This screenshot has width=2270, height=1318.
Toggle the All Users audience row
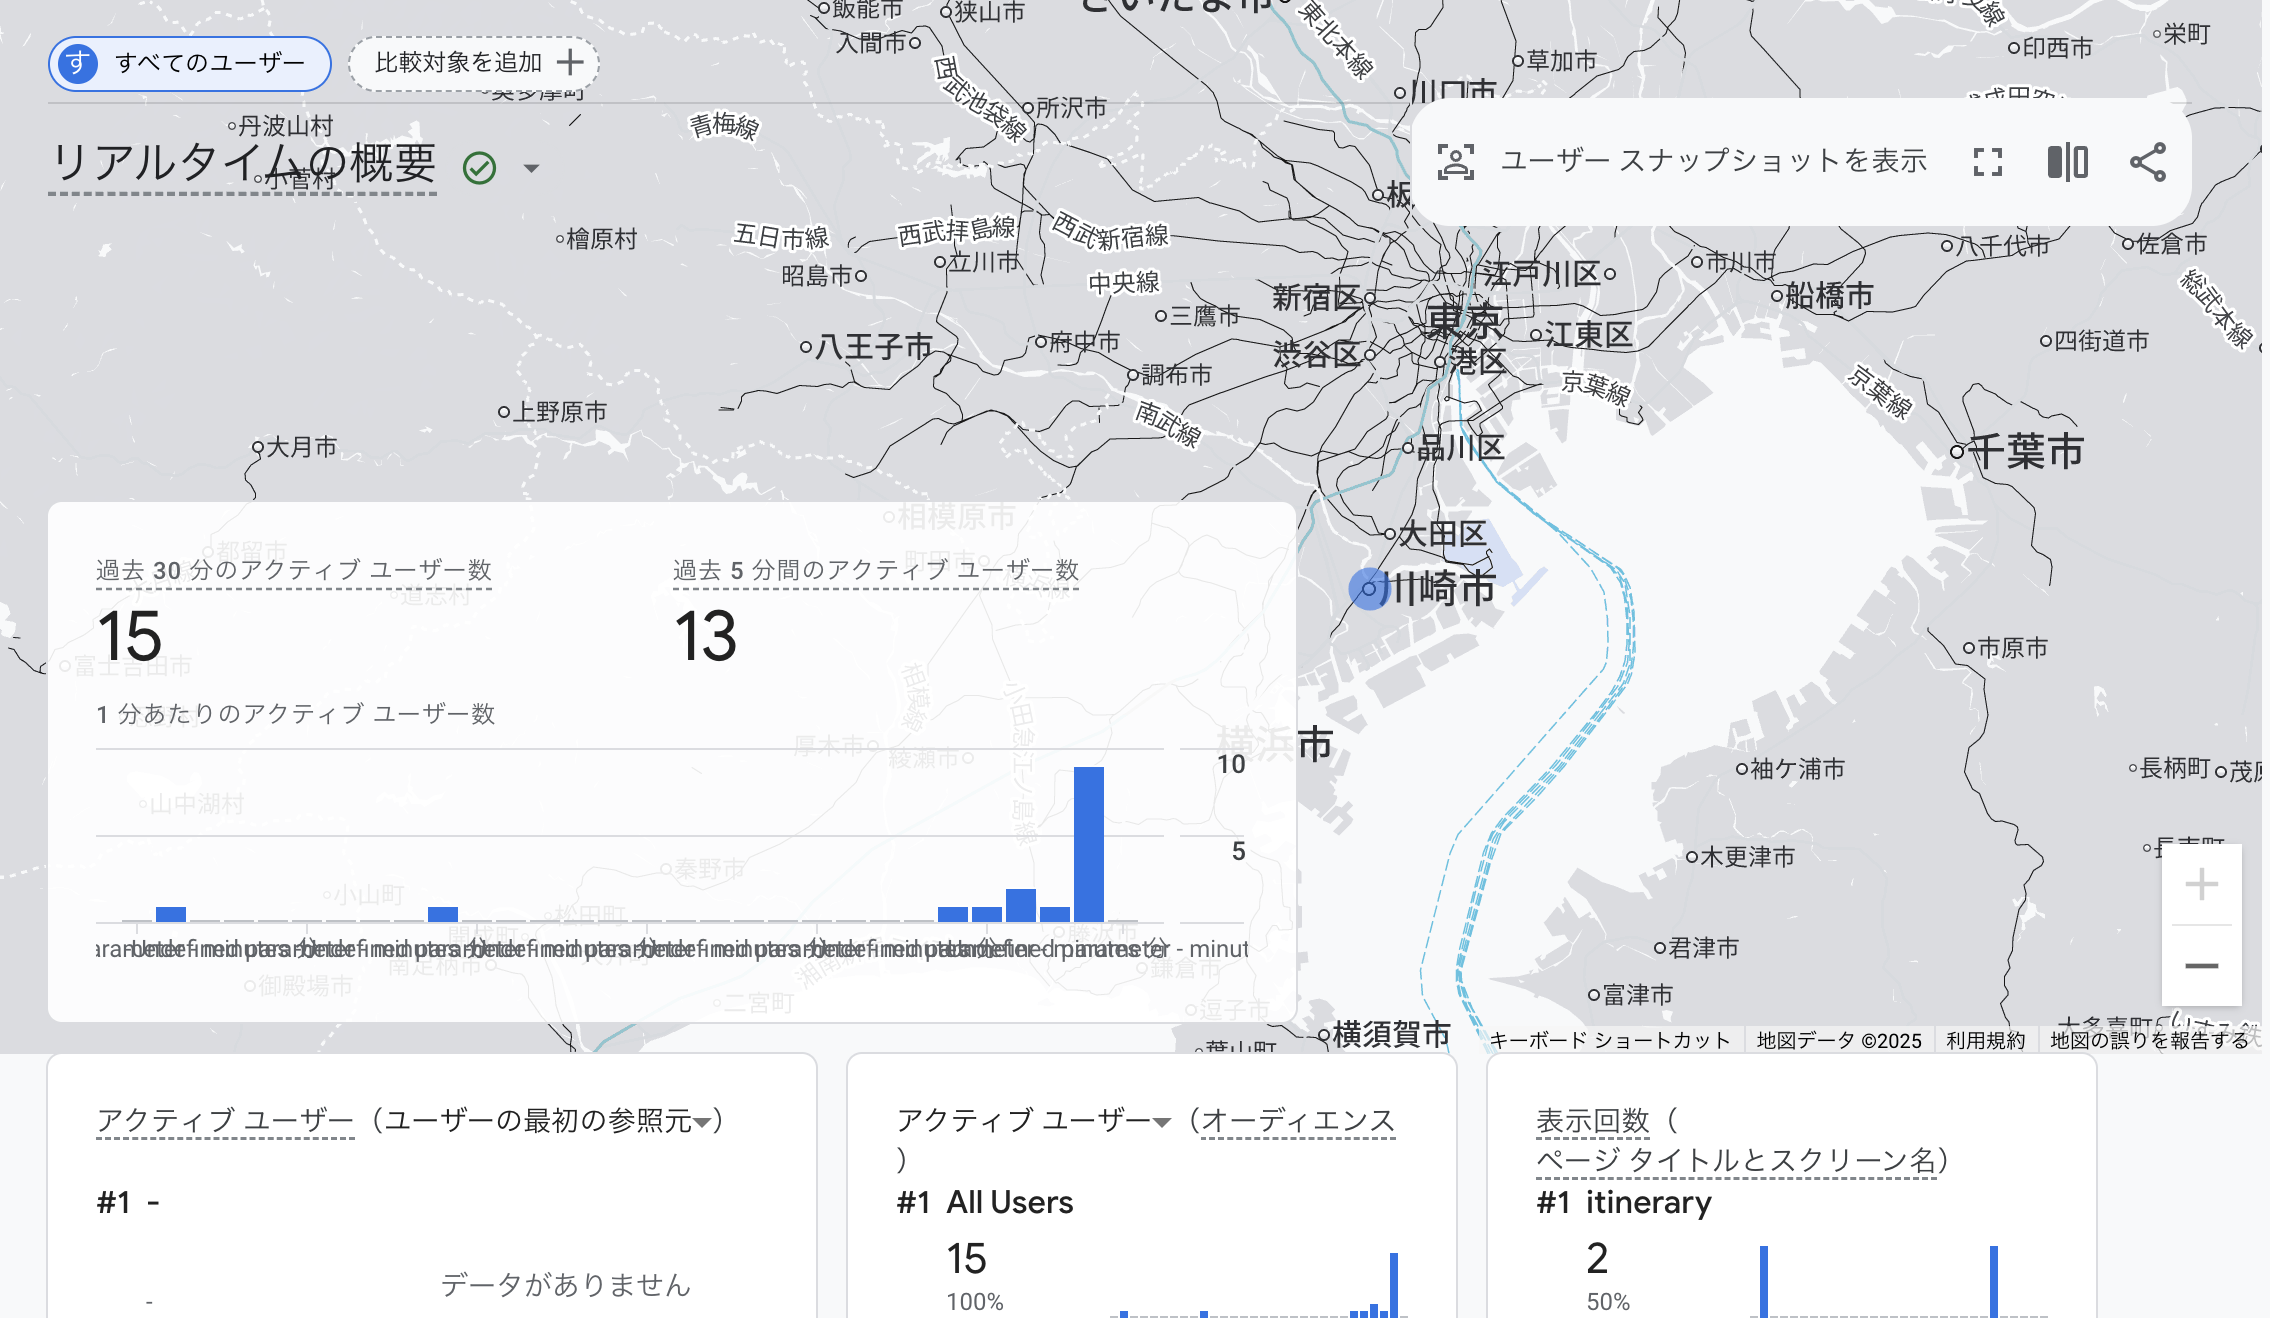point(1010,1202)
